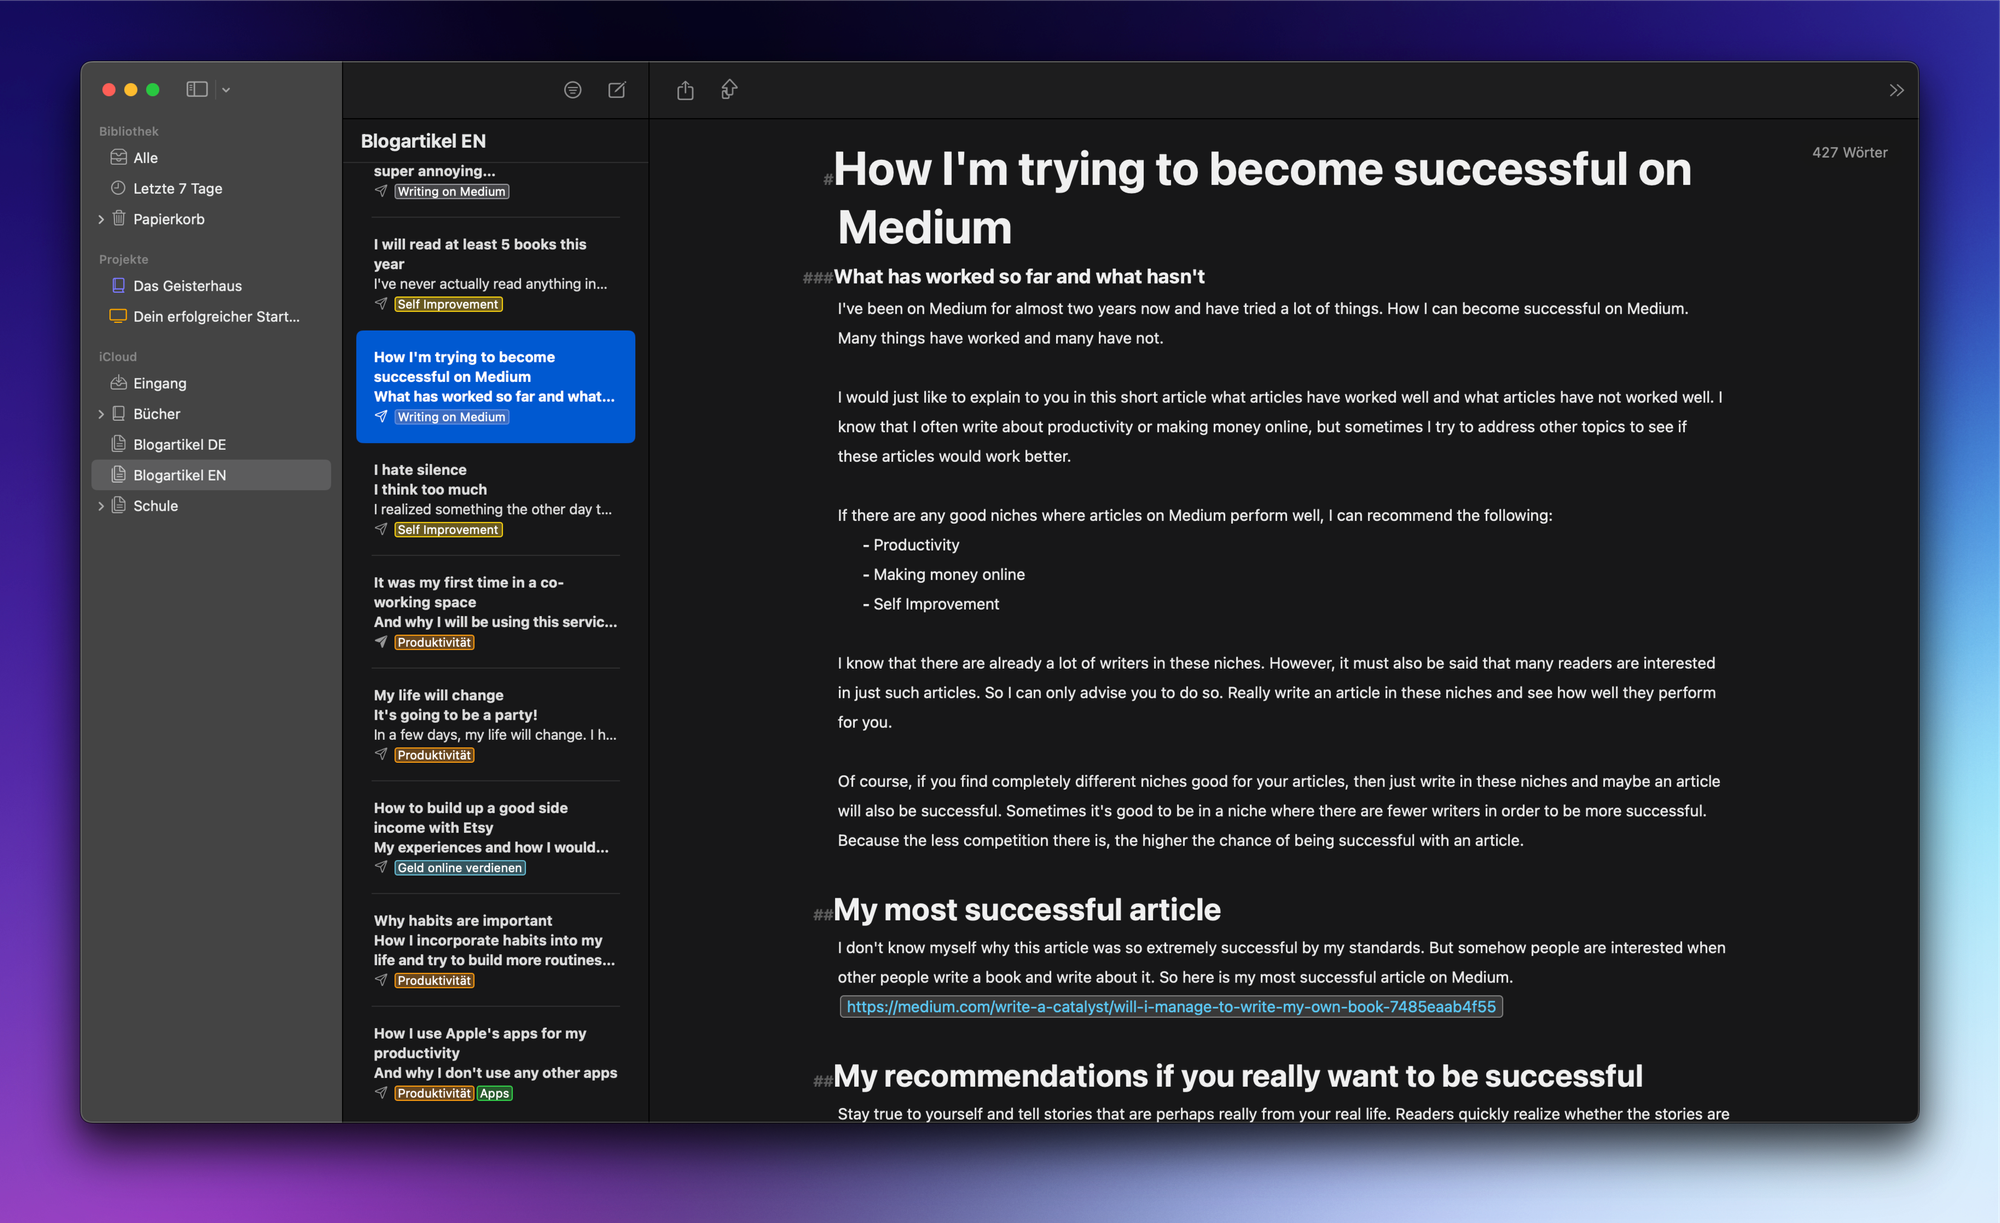Open the notes list sort options icon
2000x1223 pixels.
pyautogui.click(x=572, y=90)
